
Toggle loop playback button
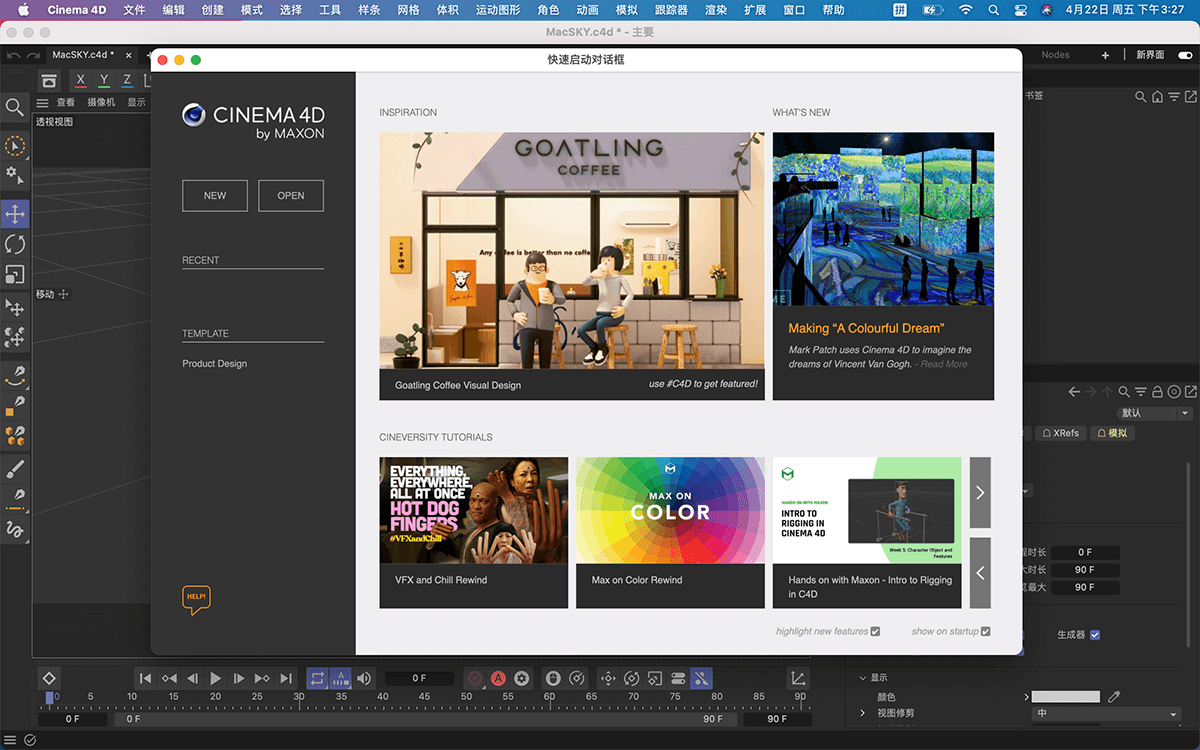[x=317, y=678]
